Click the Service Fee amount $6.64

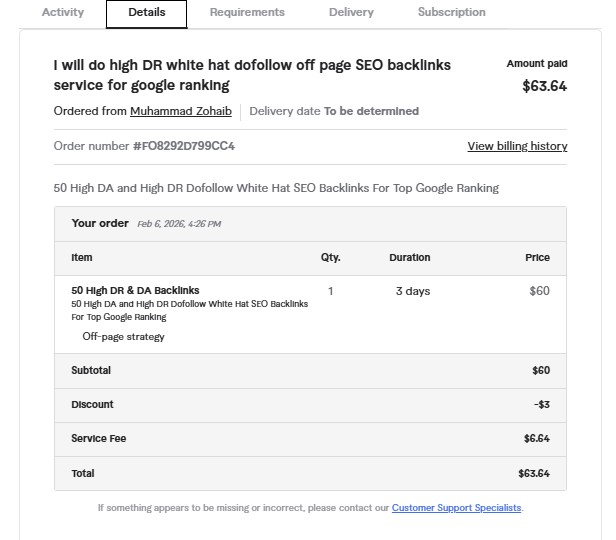click(x=536, y=439)
